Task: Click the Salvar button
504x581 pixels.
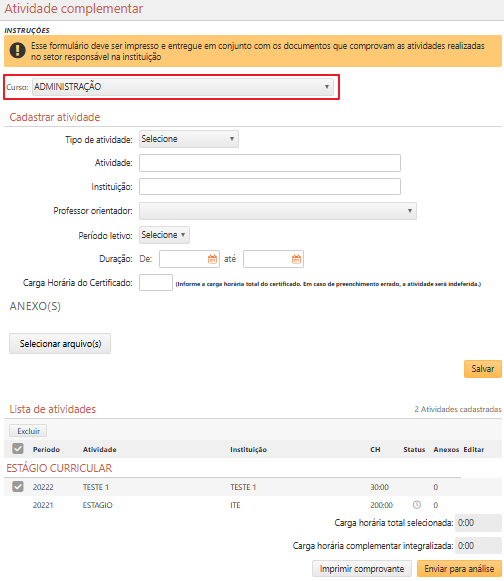Action: 483,369
